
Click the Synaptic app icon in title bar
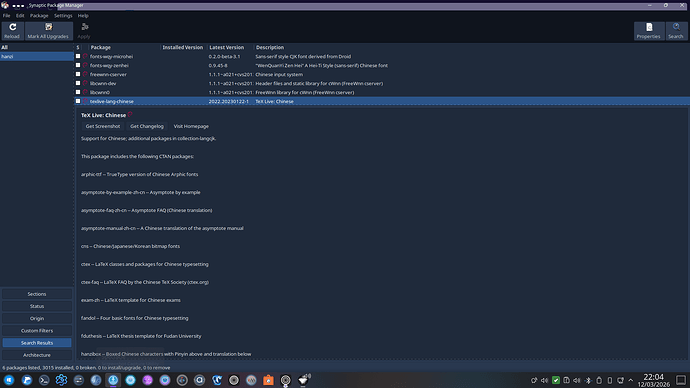(x=5, y=5)
